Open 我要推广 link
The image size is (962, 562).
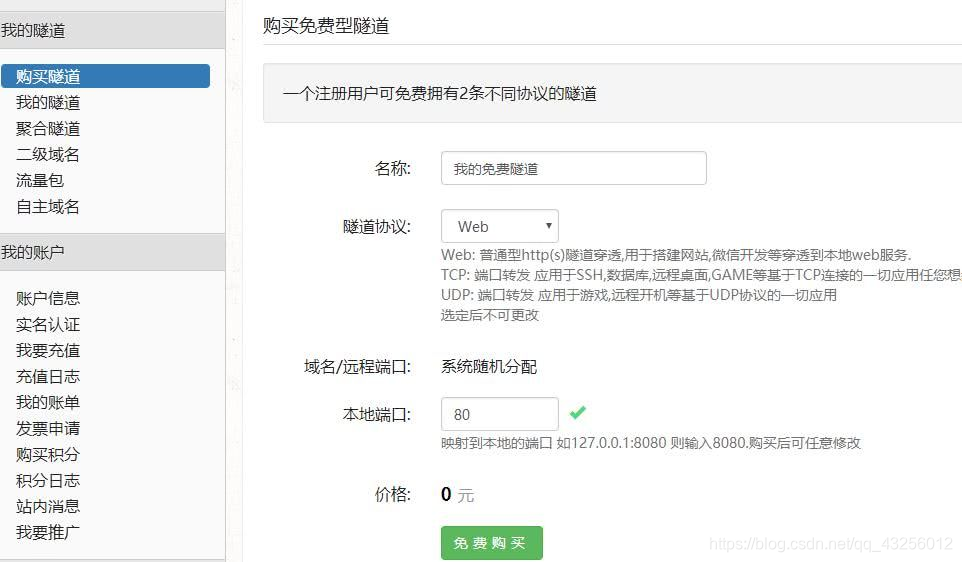48,533
